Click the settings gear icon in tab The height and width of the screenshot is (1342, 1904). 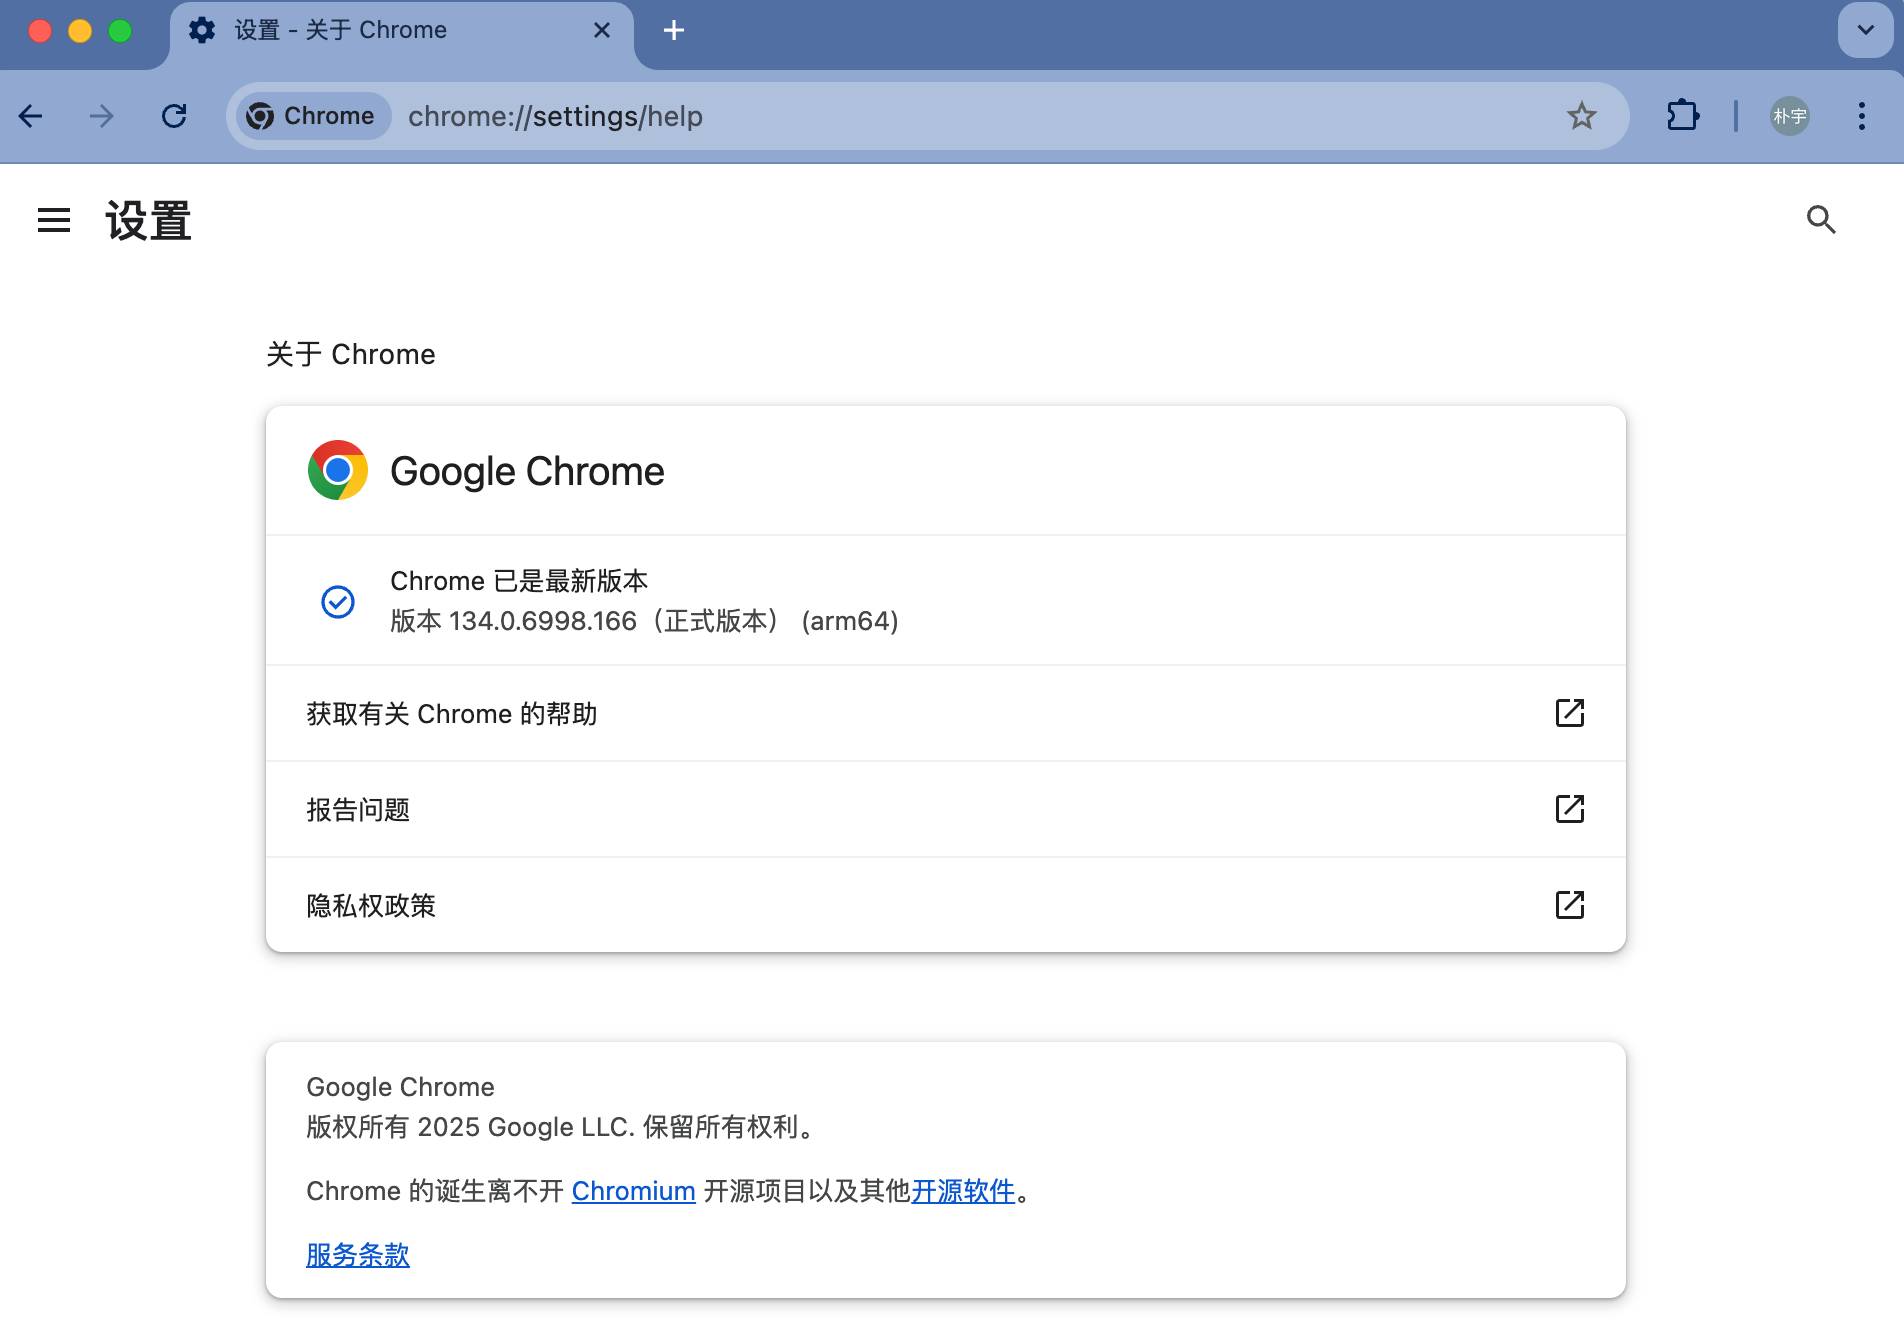tap(202, 30)
